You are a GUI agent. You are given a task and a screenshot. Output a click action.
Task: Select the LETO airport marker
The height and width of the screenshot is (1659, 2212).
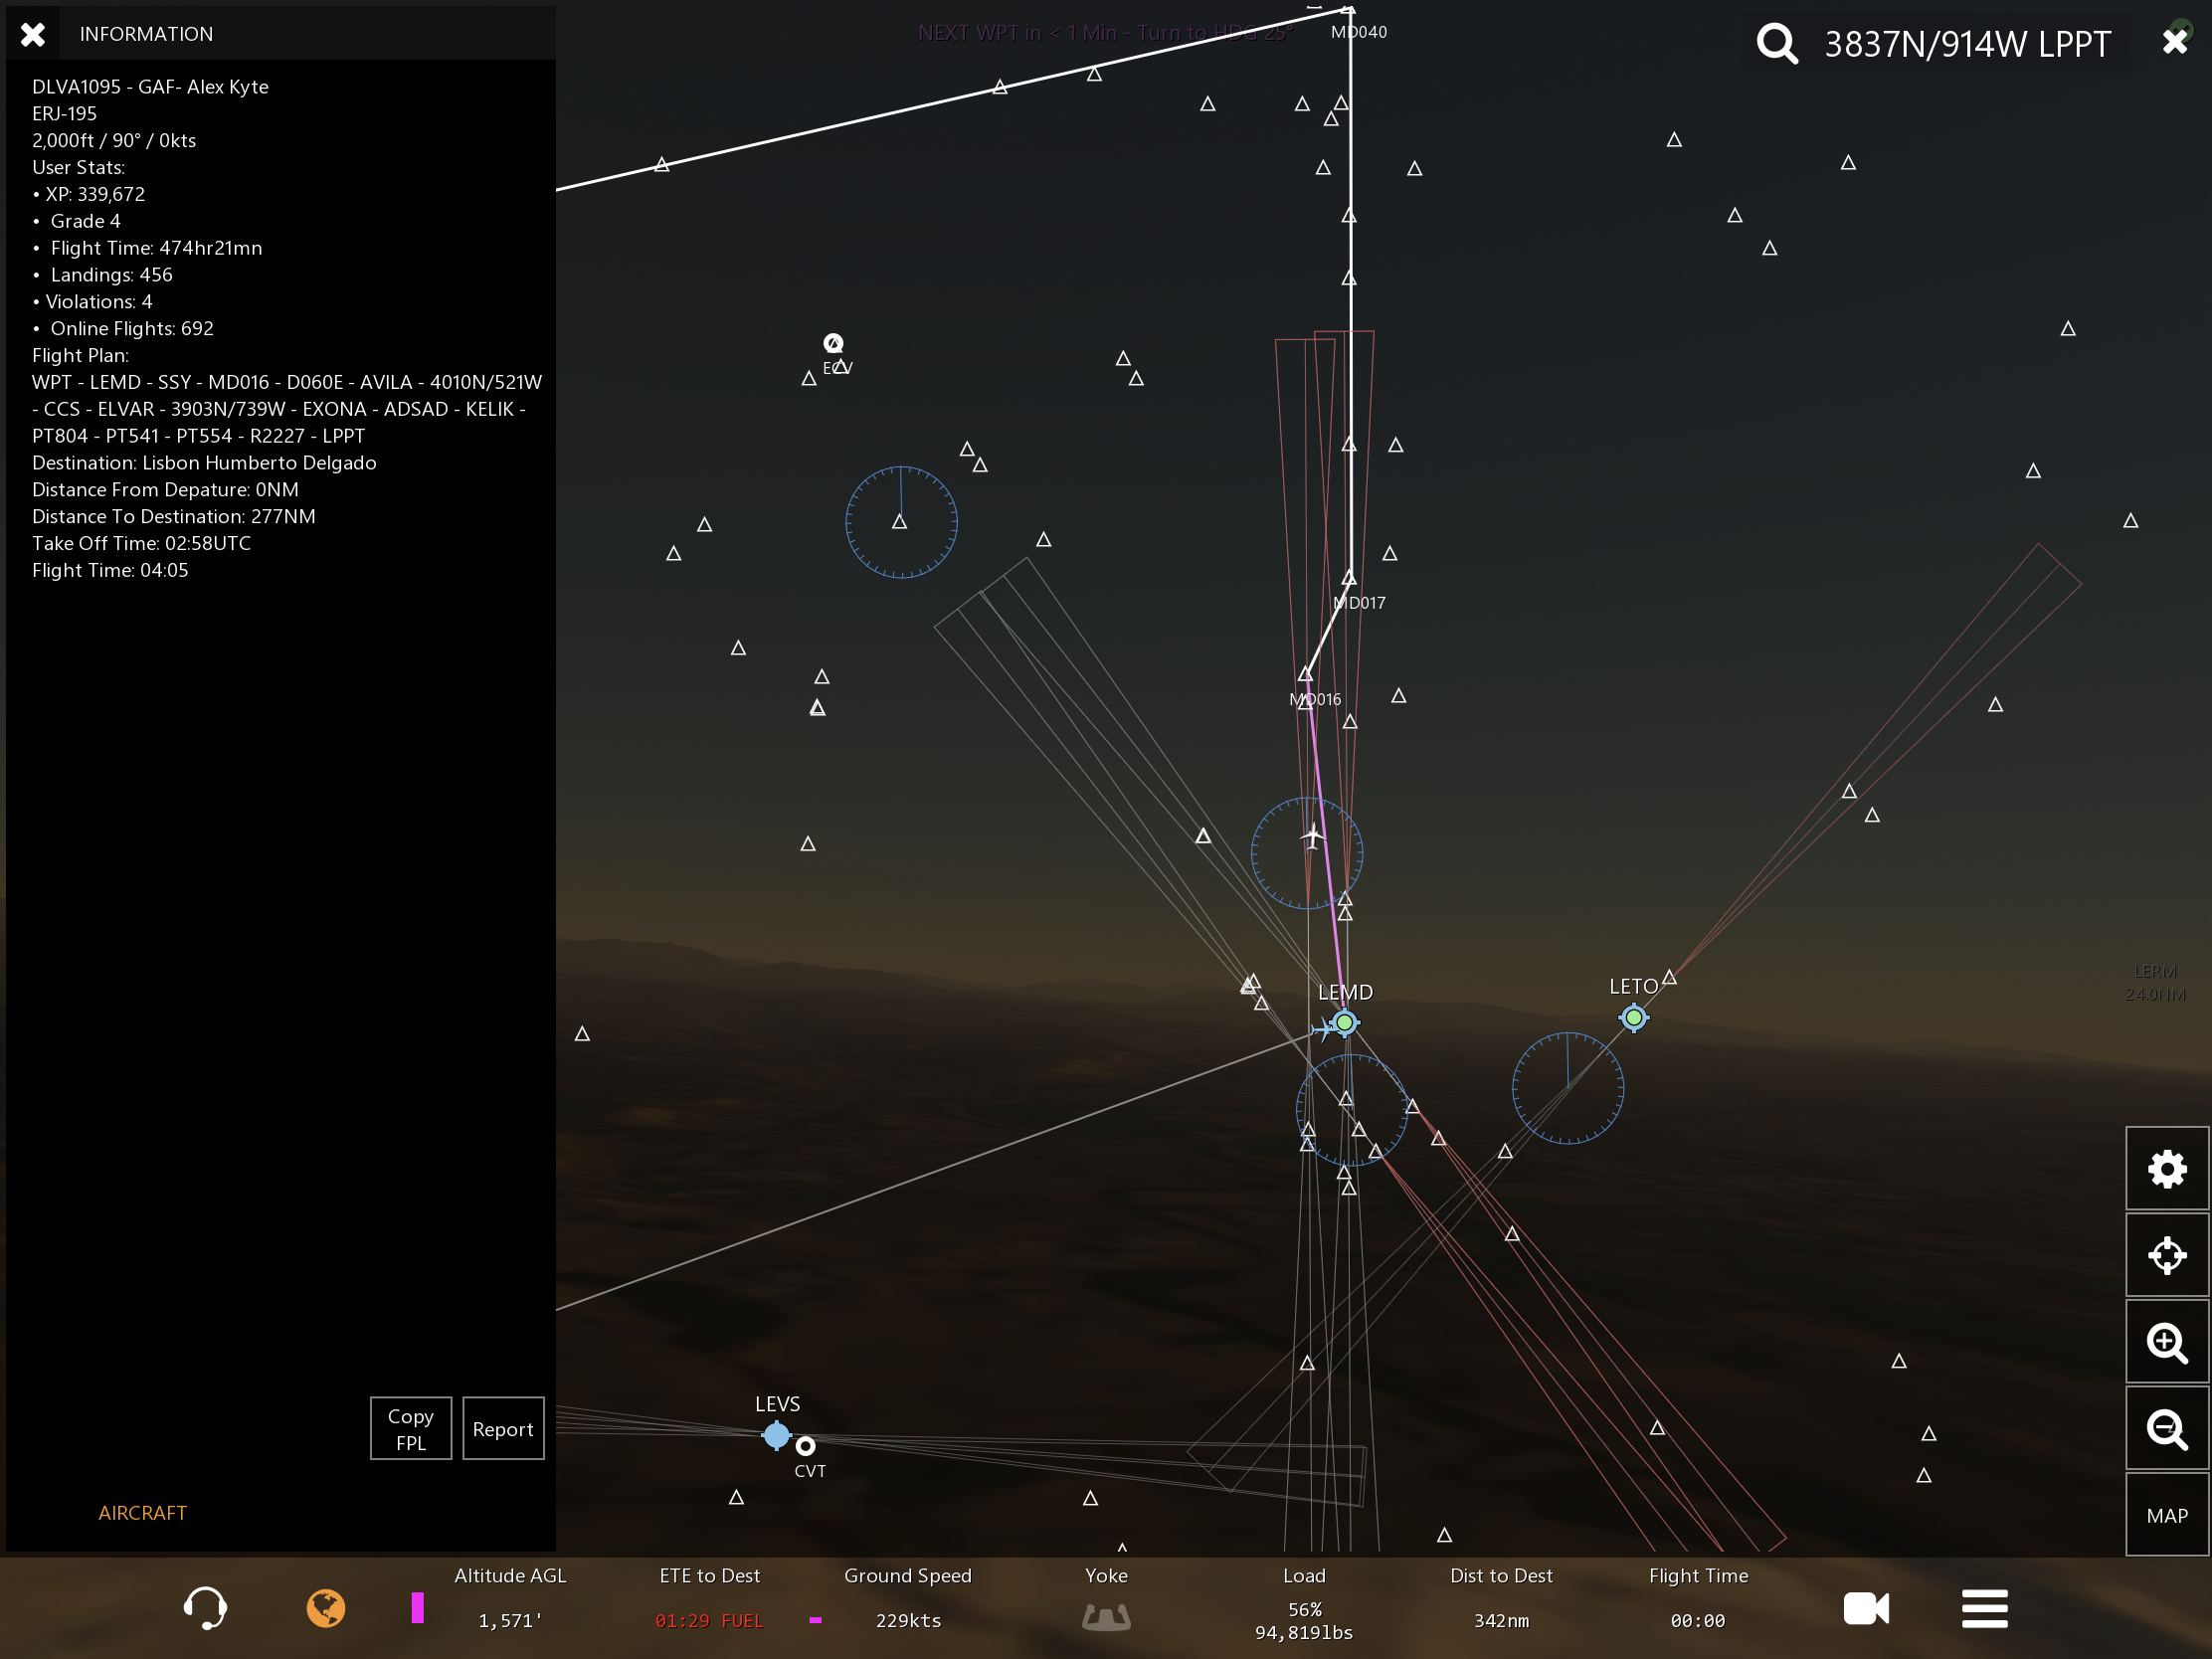pyautogui.click(x=1633, y=1018)
